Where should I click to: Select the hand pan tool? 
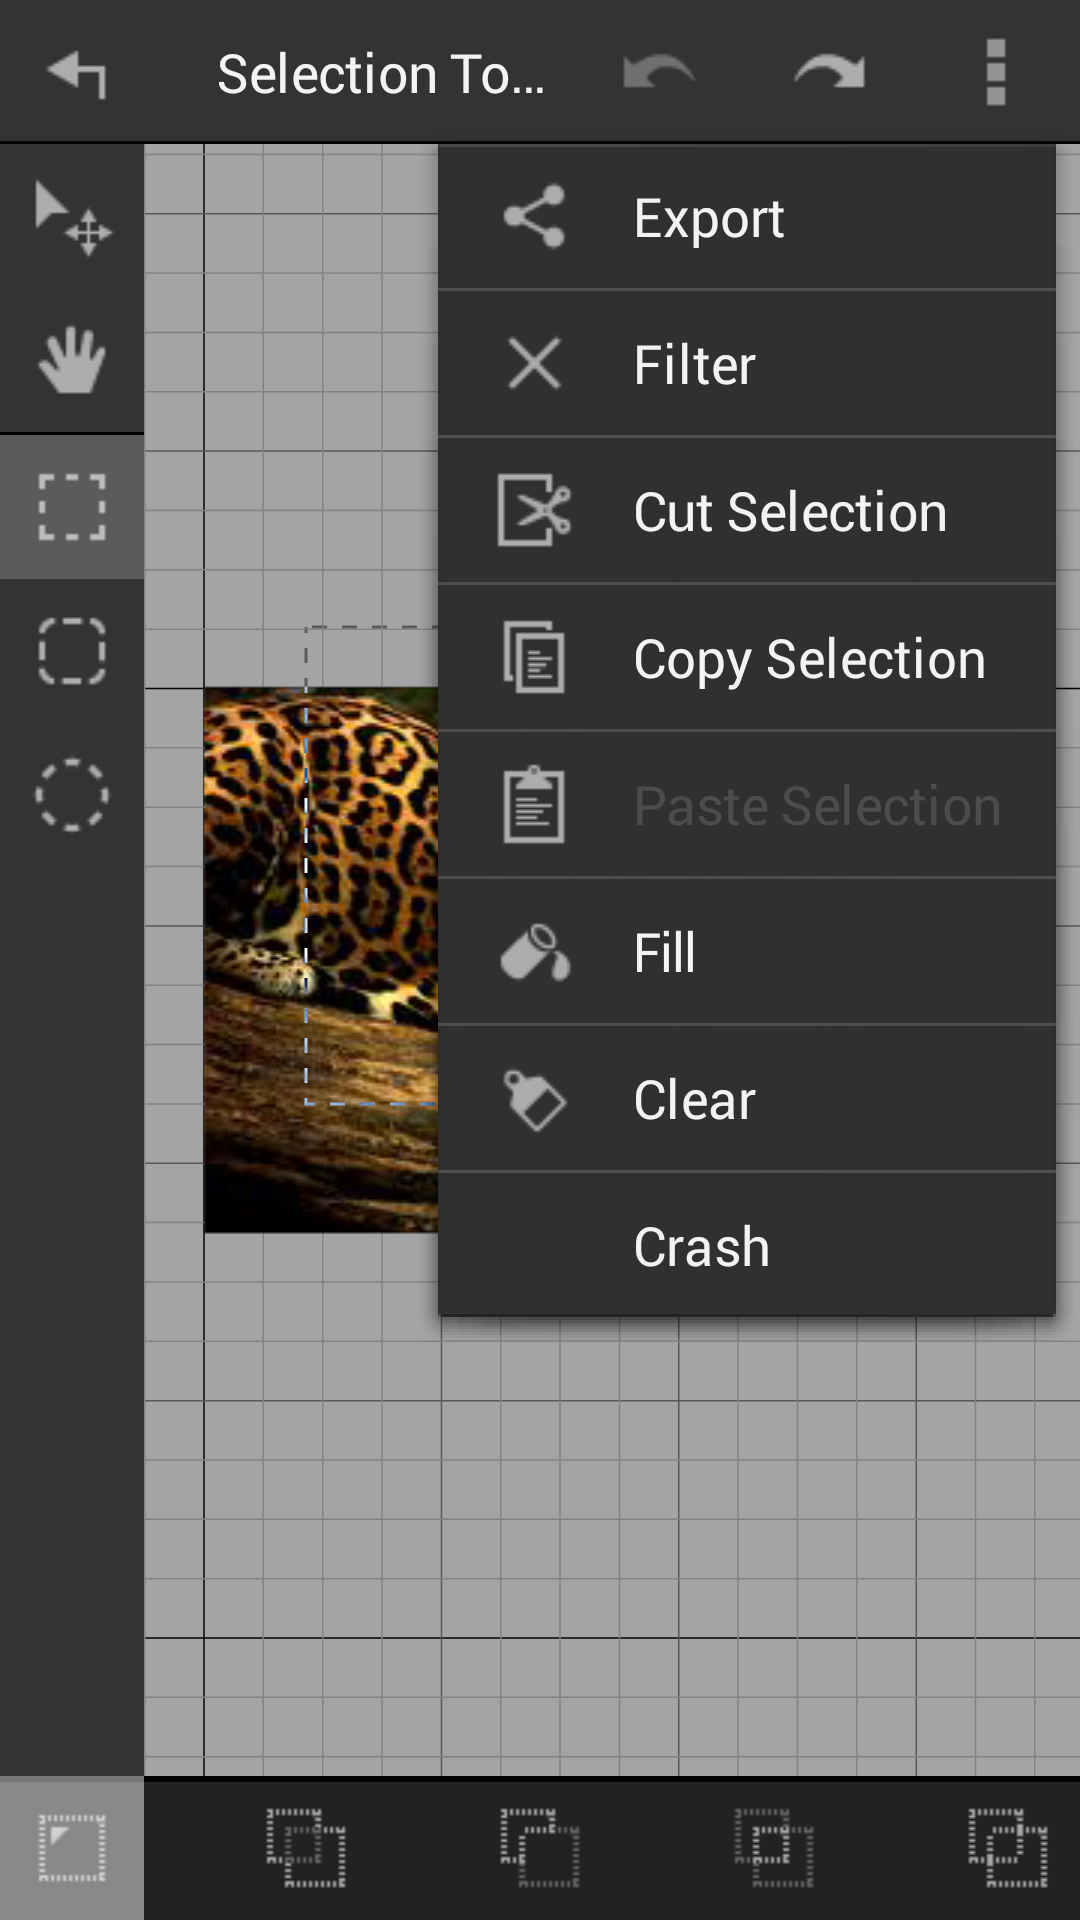(x=72, y=360)
